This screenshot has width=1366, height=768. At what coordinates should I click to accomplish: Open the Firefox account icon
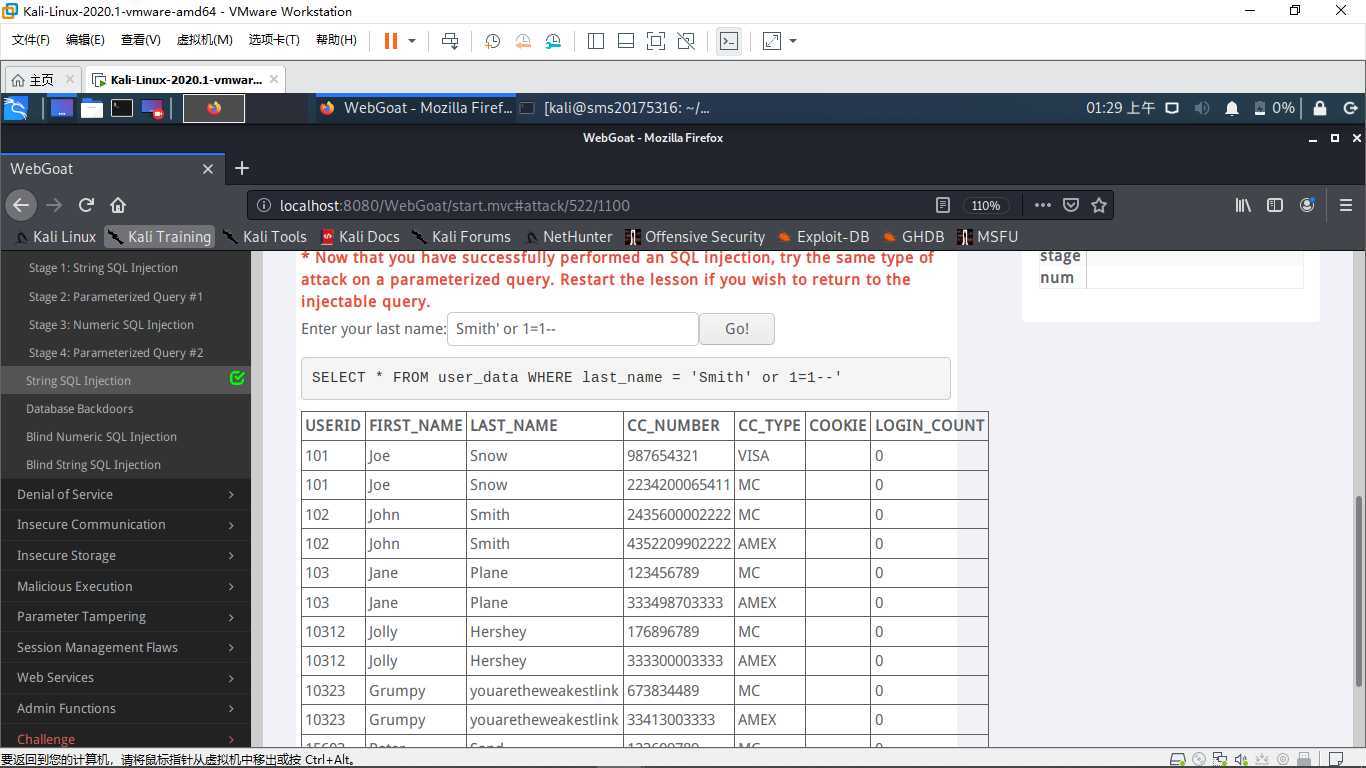1307,205
